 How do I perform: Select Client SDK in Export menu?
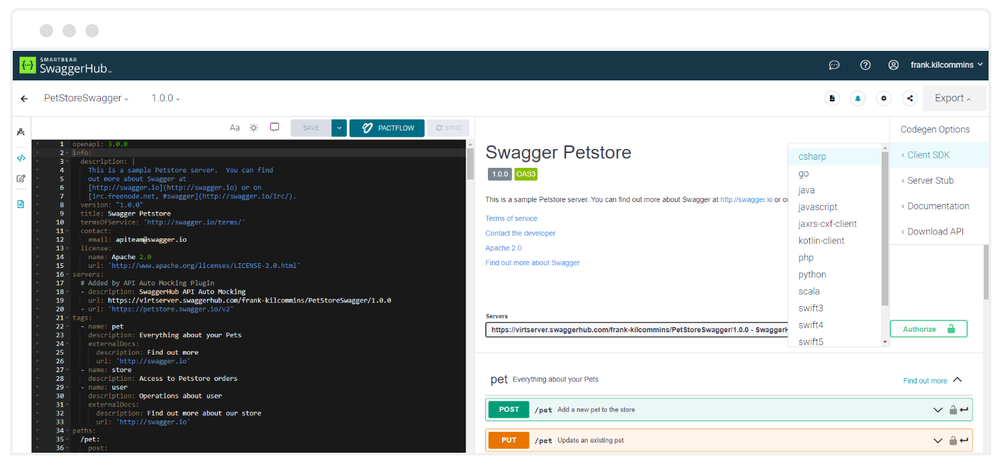tap(939, 155)
